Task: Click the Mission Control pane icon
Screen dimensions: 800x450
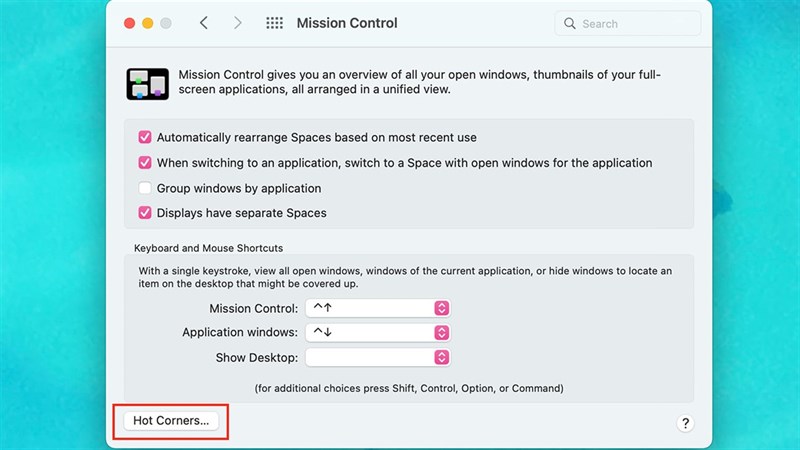Action: 147,84
